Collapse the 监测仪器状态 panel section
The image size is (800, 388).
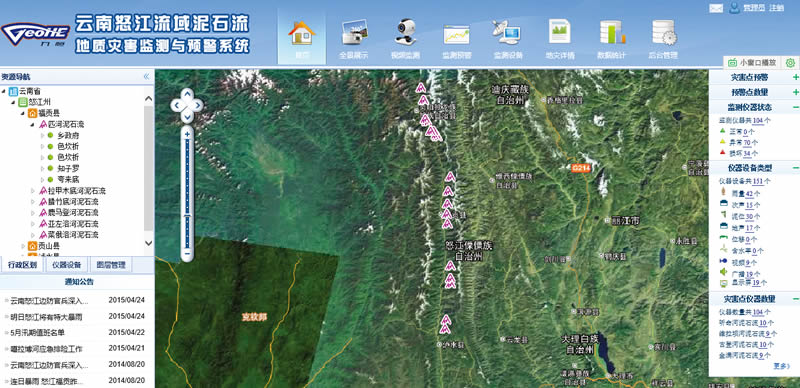pyautogui.click(x=795, y=107)
